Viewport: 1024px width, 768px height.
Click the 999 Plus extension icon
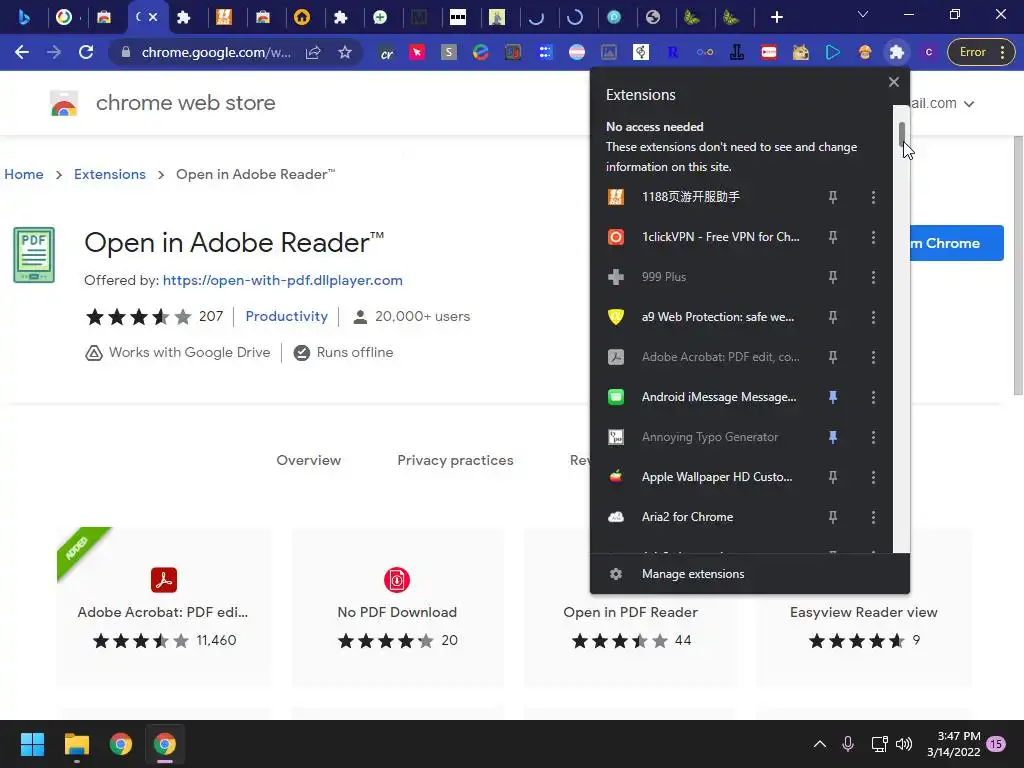point(616,277)
